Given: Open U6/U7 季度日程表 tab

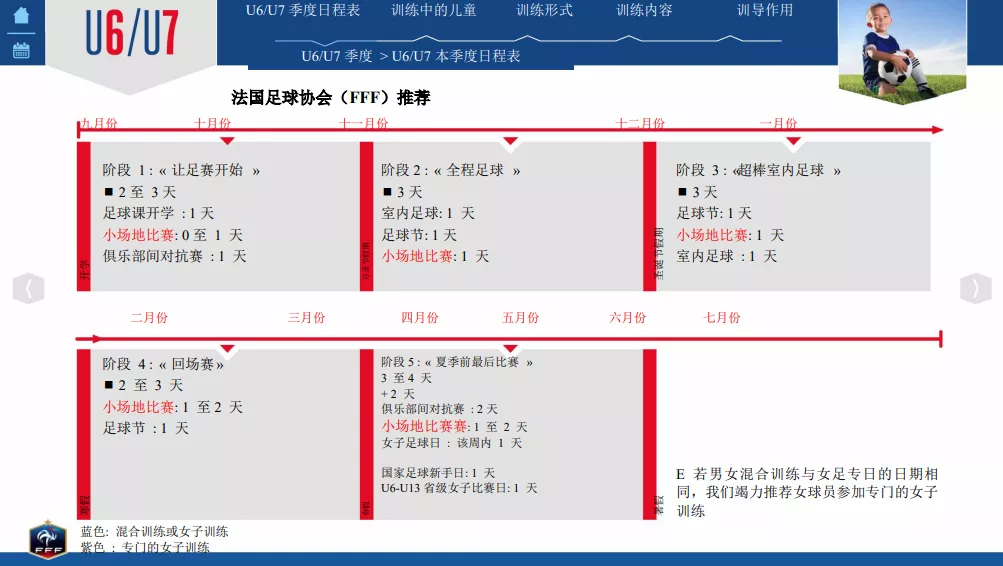Looking at the screenshot, I should point(303,10).
